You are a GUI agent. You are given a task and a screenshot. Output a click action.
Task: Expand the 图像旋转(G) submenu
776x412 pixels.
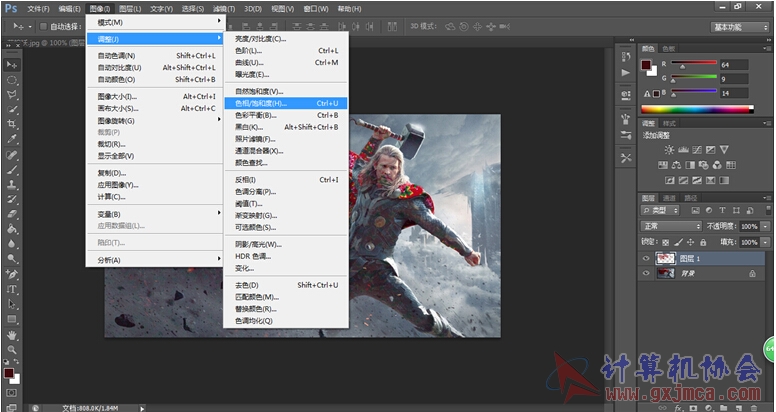point(155,120)
